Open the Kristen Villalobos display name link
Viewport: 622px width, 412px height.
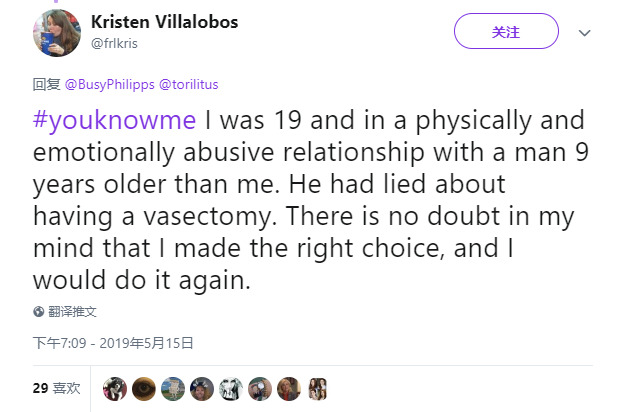point(165,22)
